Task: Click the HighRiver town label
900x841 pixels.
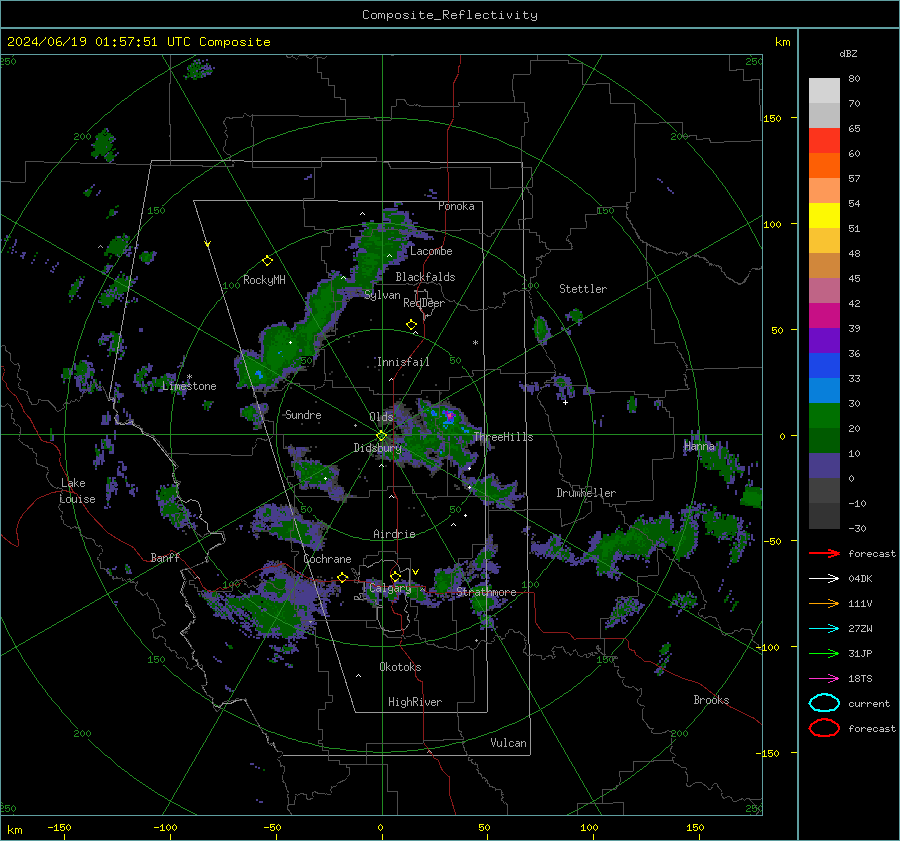Action: coord(415,702)
